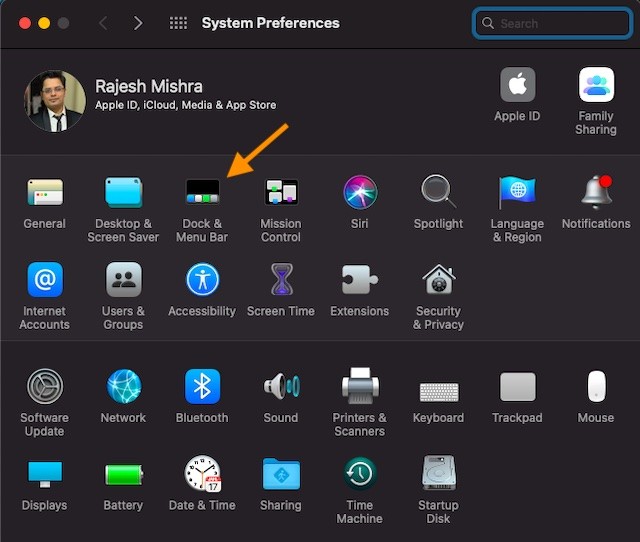Minimize the window with yellow button

[44, 23]
